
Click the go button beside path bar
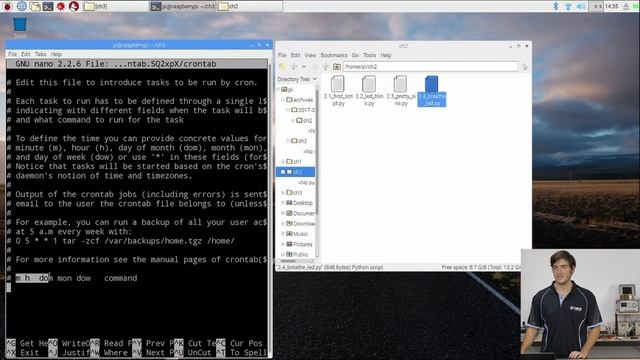[x=524, y=67]
